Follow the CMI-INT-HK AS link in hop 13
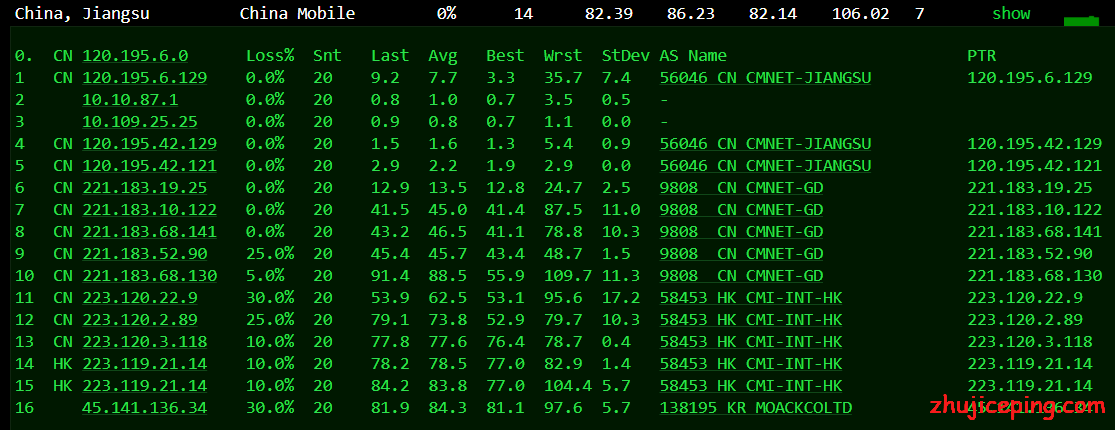This screenshot has height=430, width=1115. 751,343
